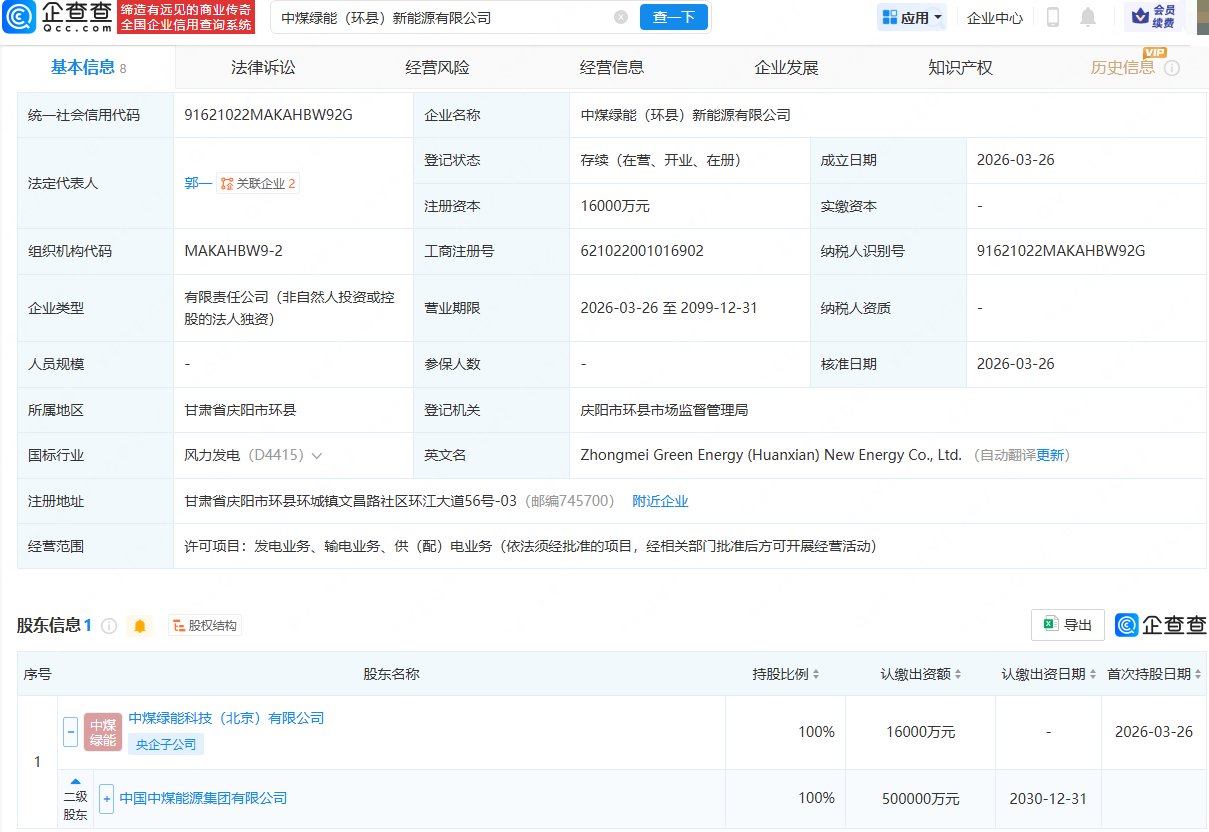The width and height of the screenshot is (1209, 832).
Task: Toggle sorting on the 持股比例 column
Action: [817, 673]
